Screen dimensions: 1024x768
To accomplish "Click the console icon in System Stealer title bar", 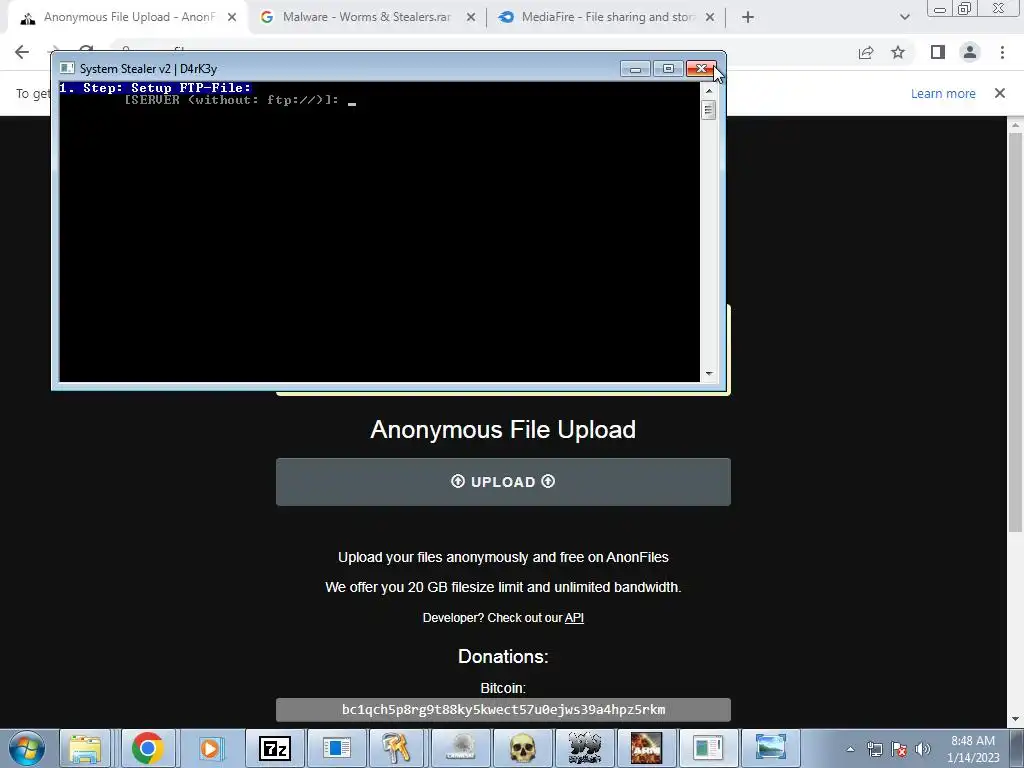I will (x=67, y=68).
